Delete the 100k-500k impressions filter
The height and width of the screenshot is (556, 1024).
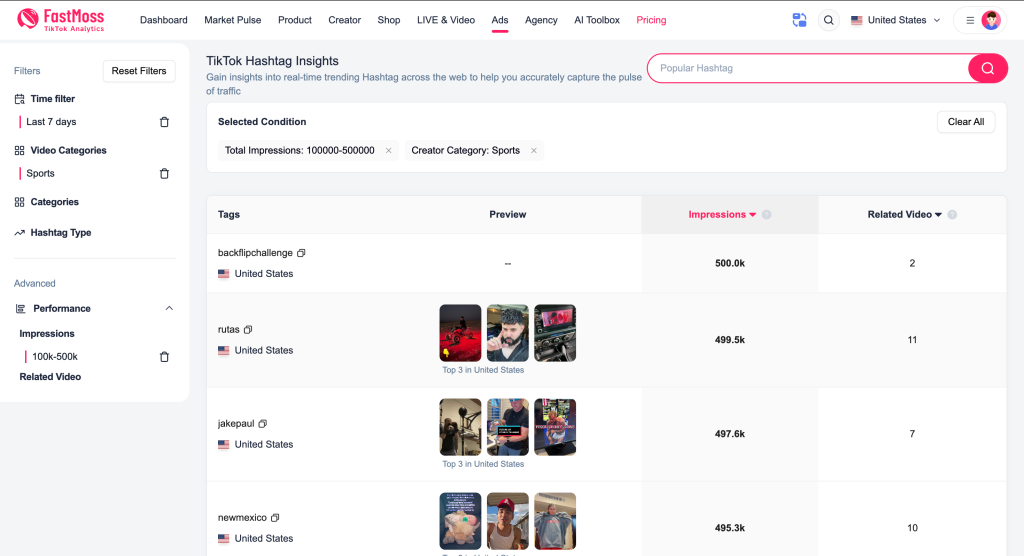165,357
